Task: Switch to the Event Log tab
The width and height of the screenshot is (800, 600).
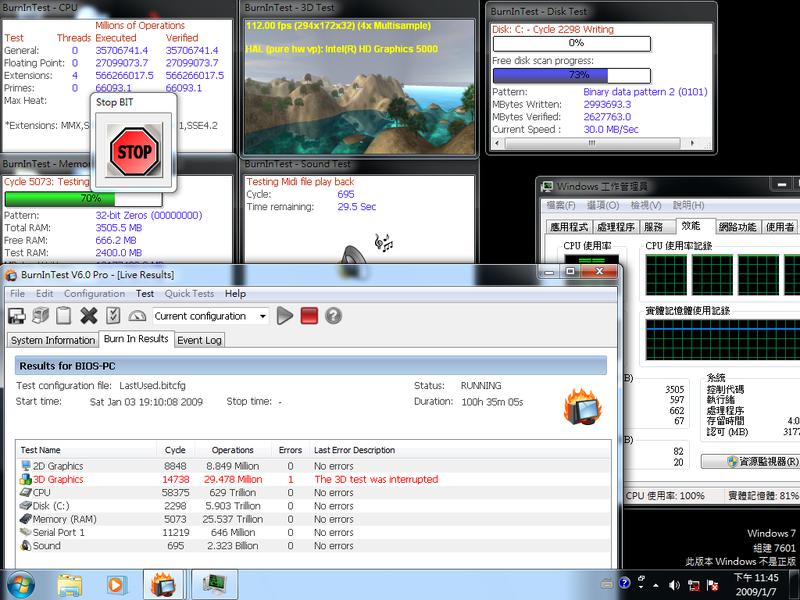Action: click(x=199, y=340)
